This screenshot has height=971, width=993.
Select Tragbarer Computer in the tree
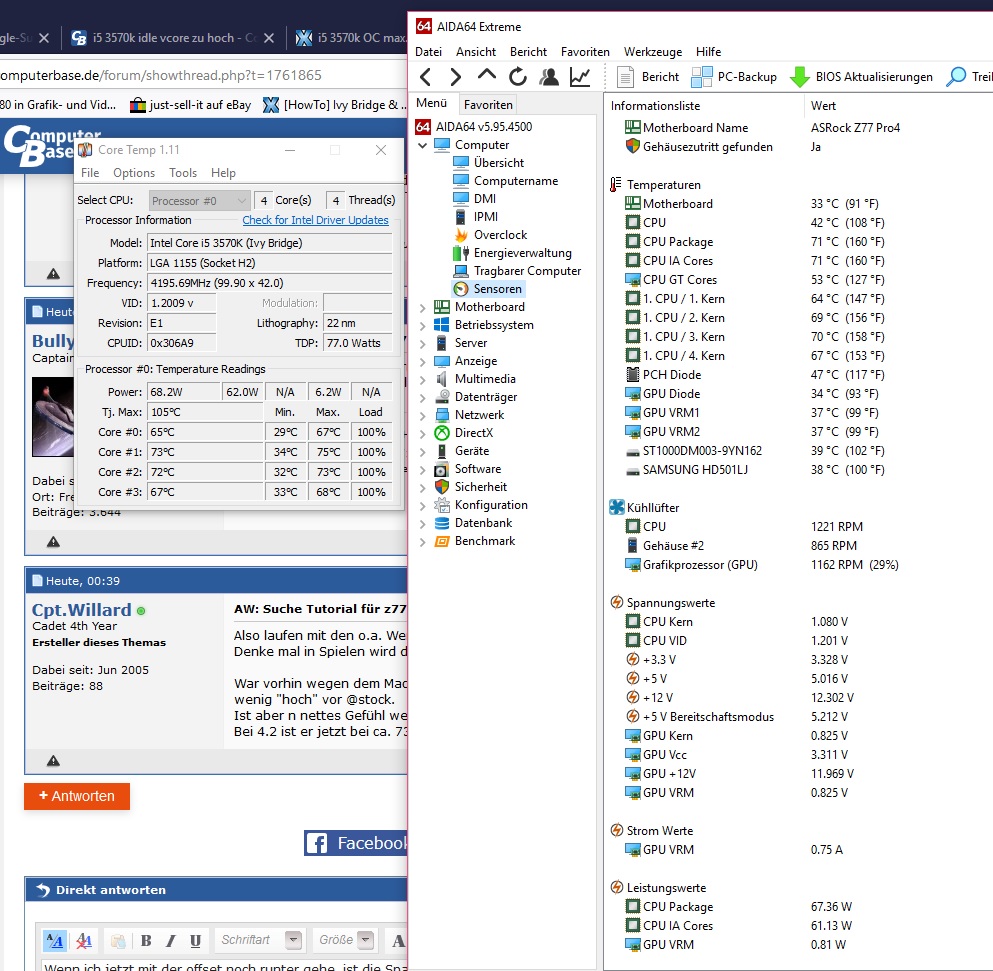point(527,271)
